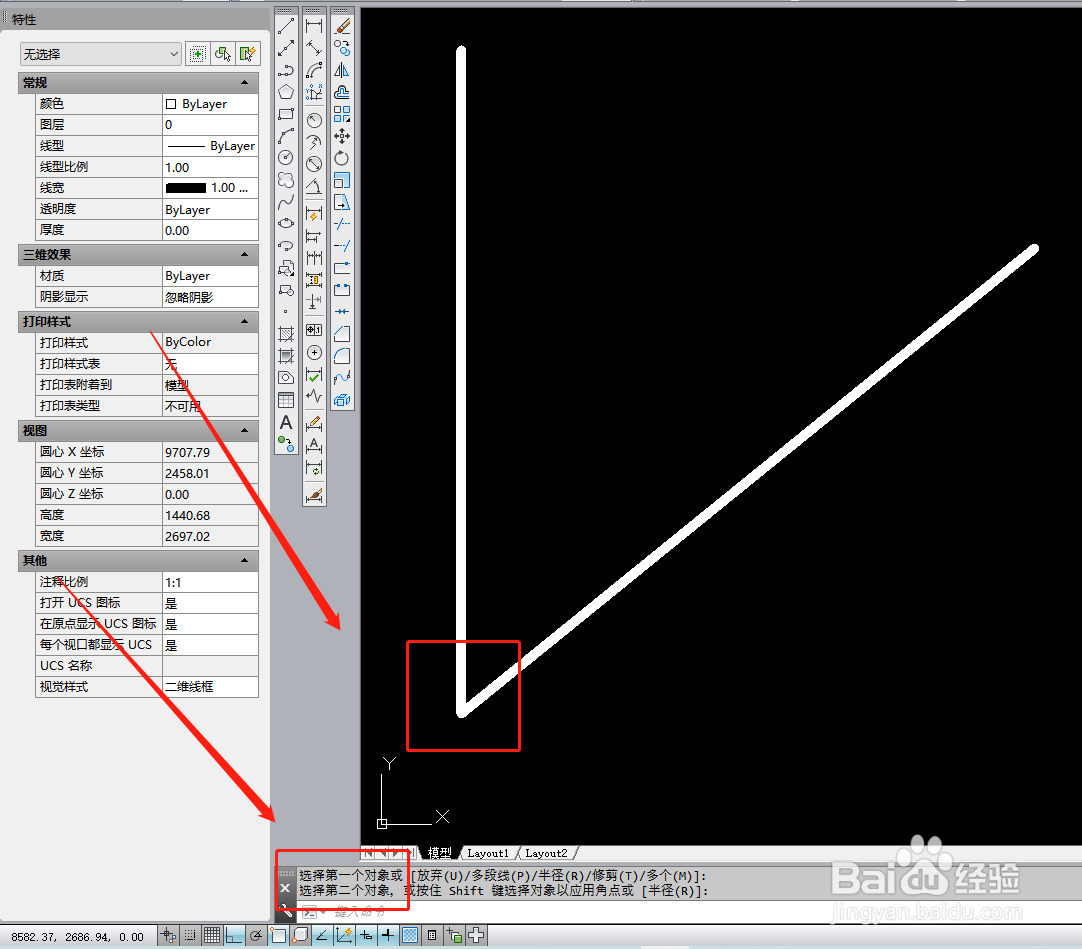Select the Explode tool
This screenshot has height=949, width=1082.
[x=342, y=400]
